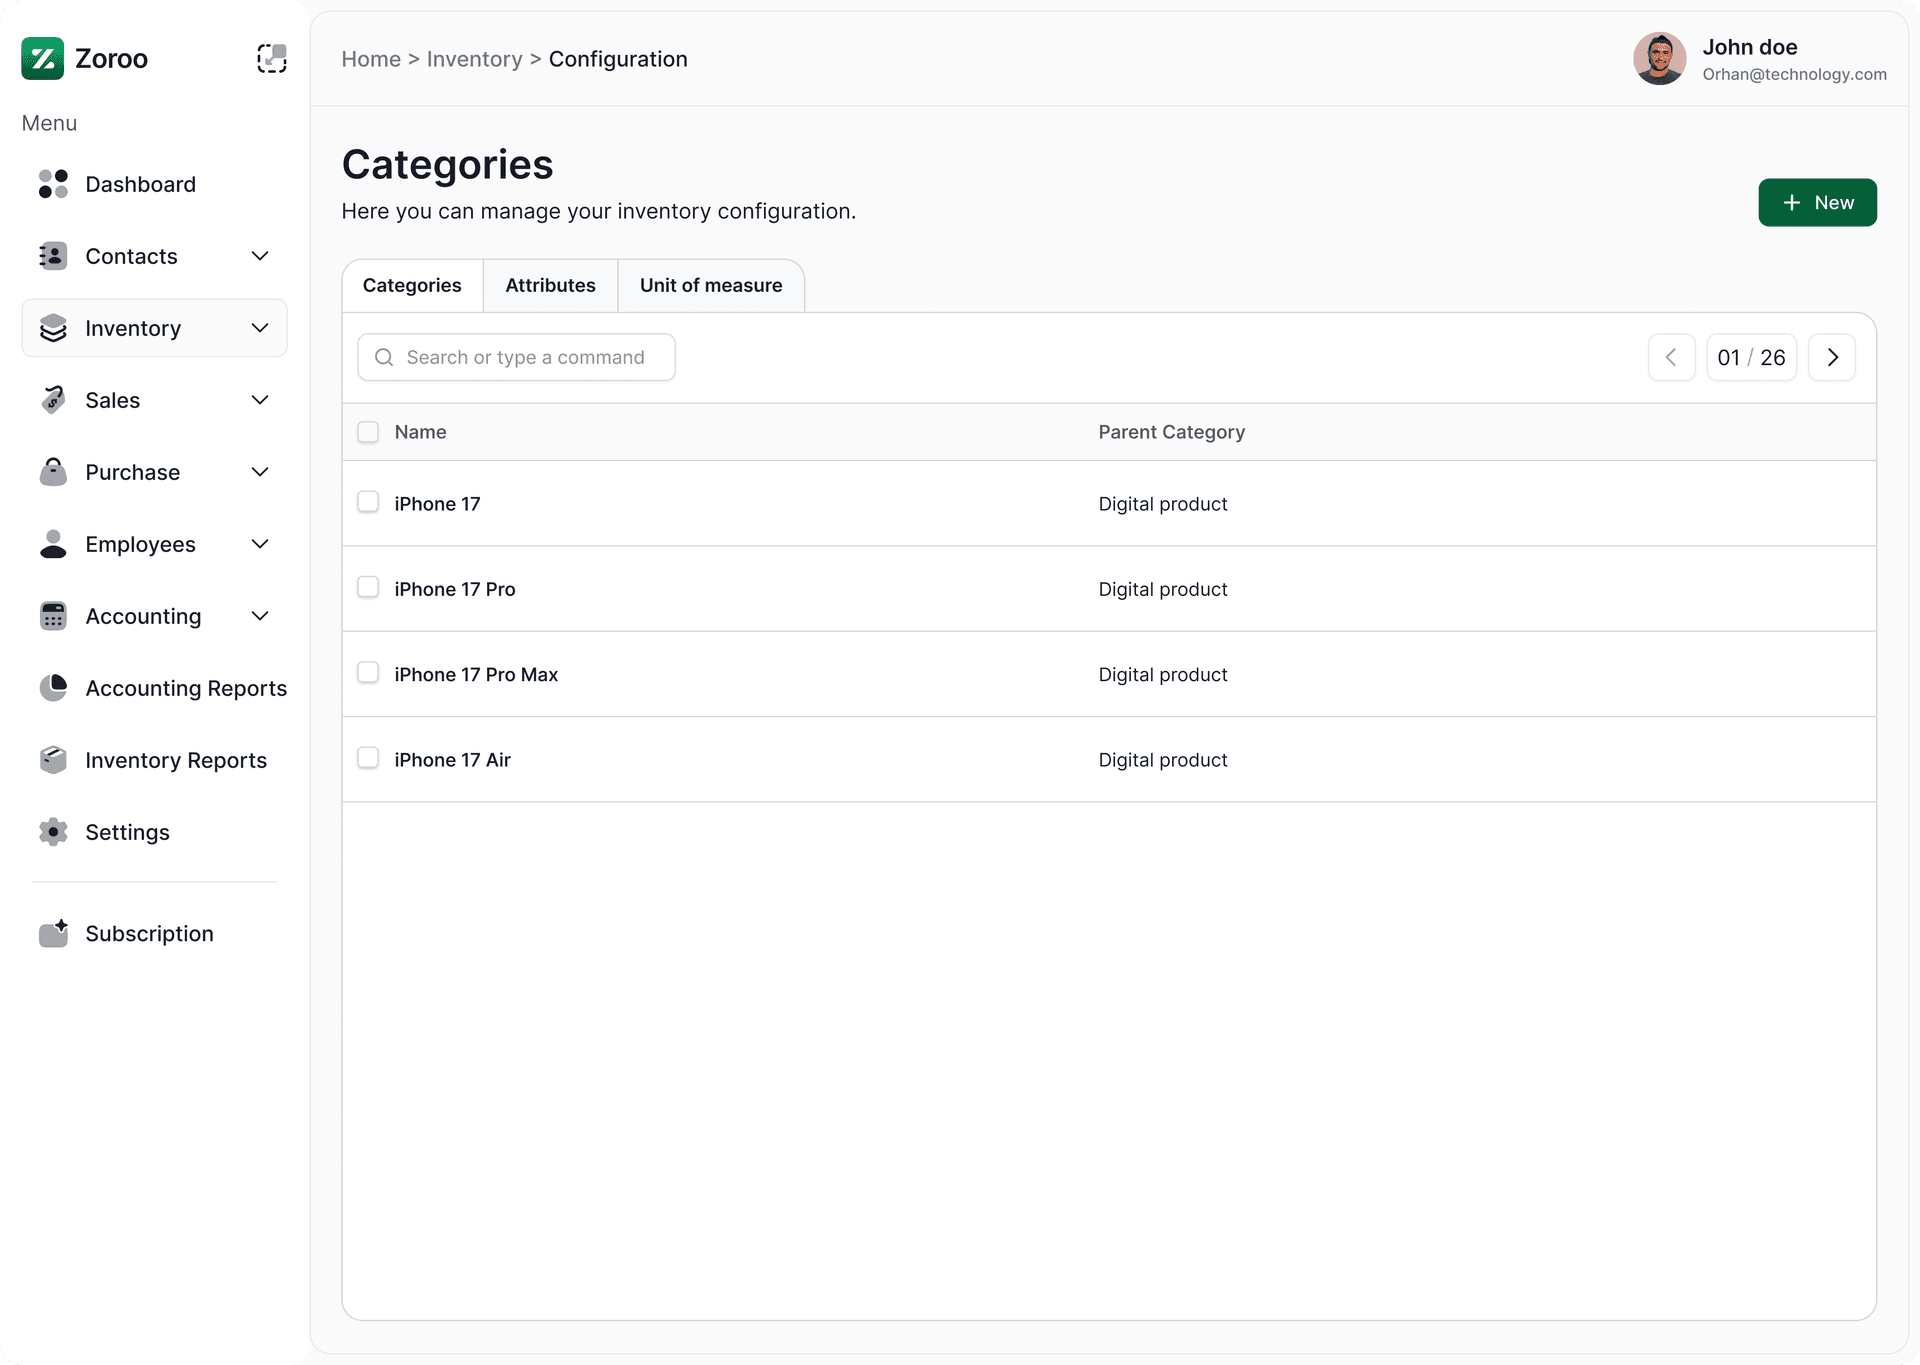The width and height of the screenshot is (1920, 1365).
Task: Open Dashboard via its dots icon
Action: pos(53,184)
